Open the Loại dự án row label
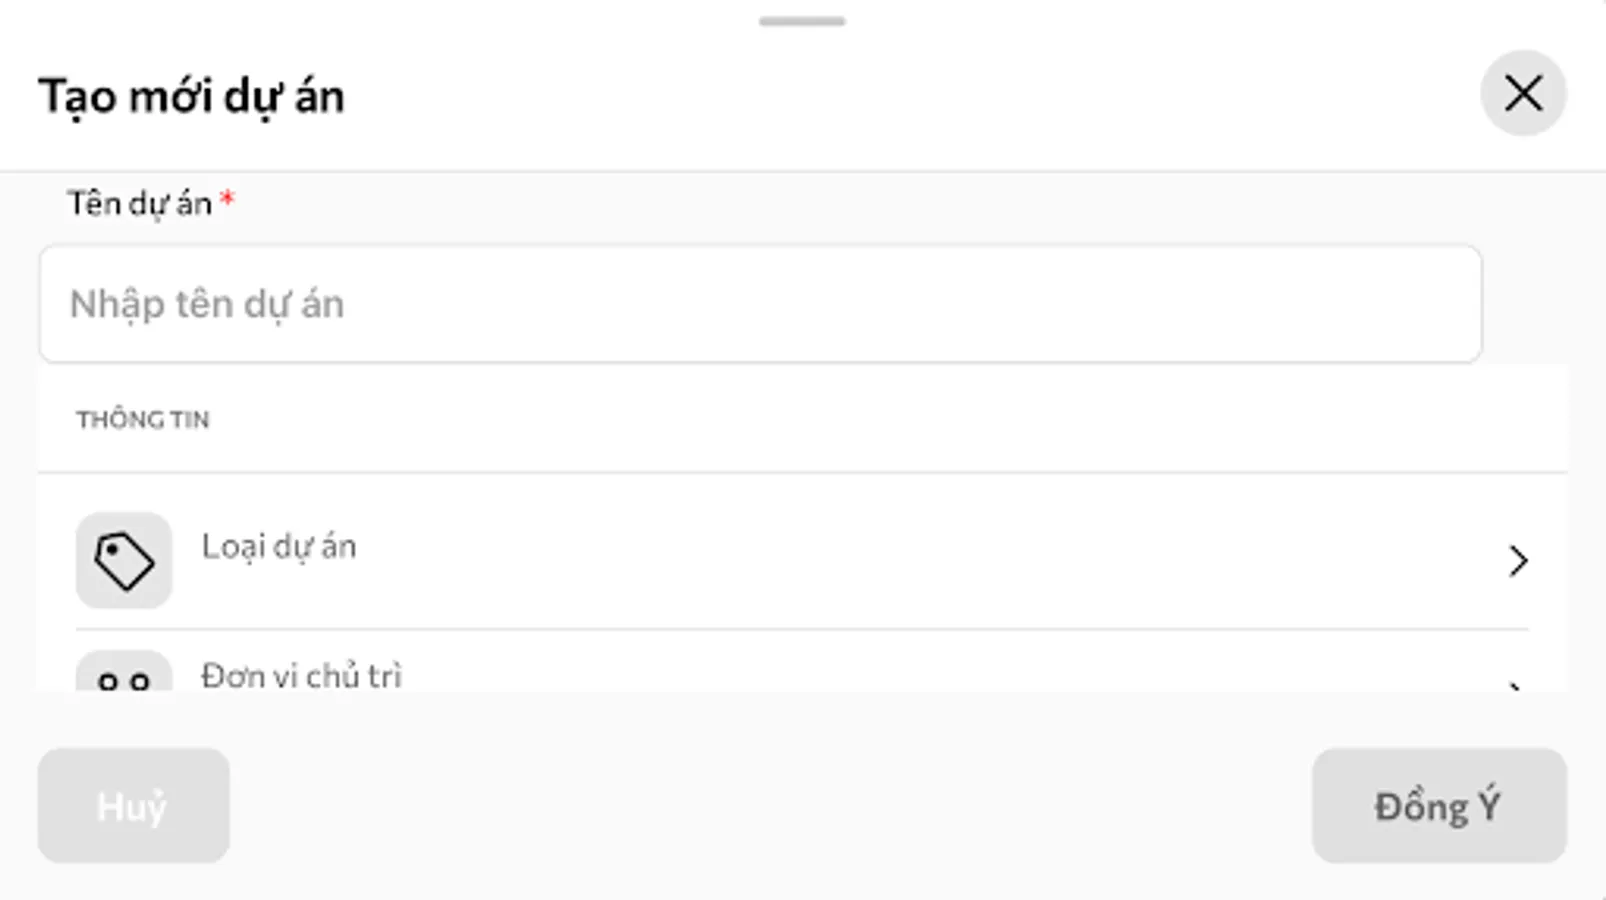This screenshot has height=900, width=1606. 279,547
